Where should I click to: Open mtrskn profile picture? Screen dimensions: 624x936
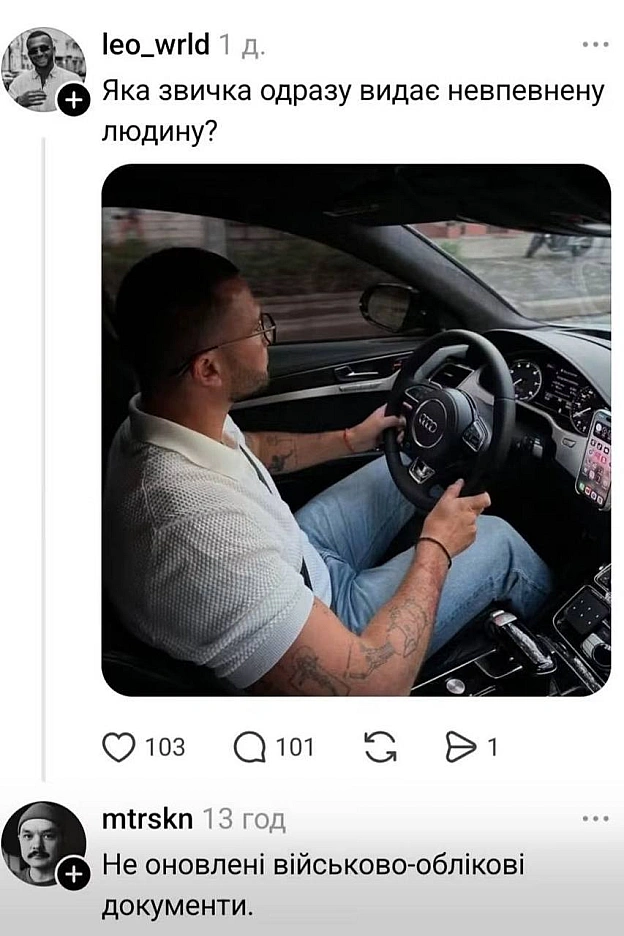click(x=43, y=842)
